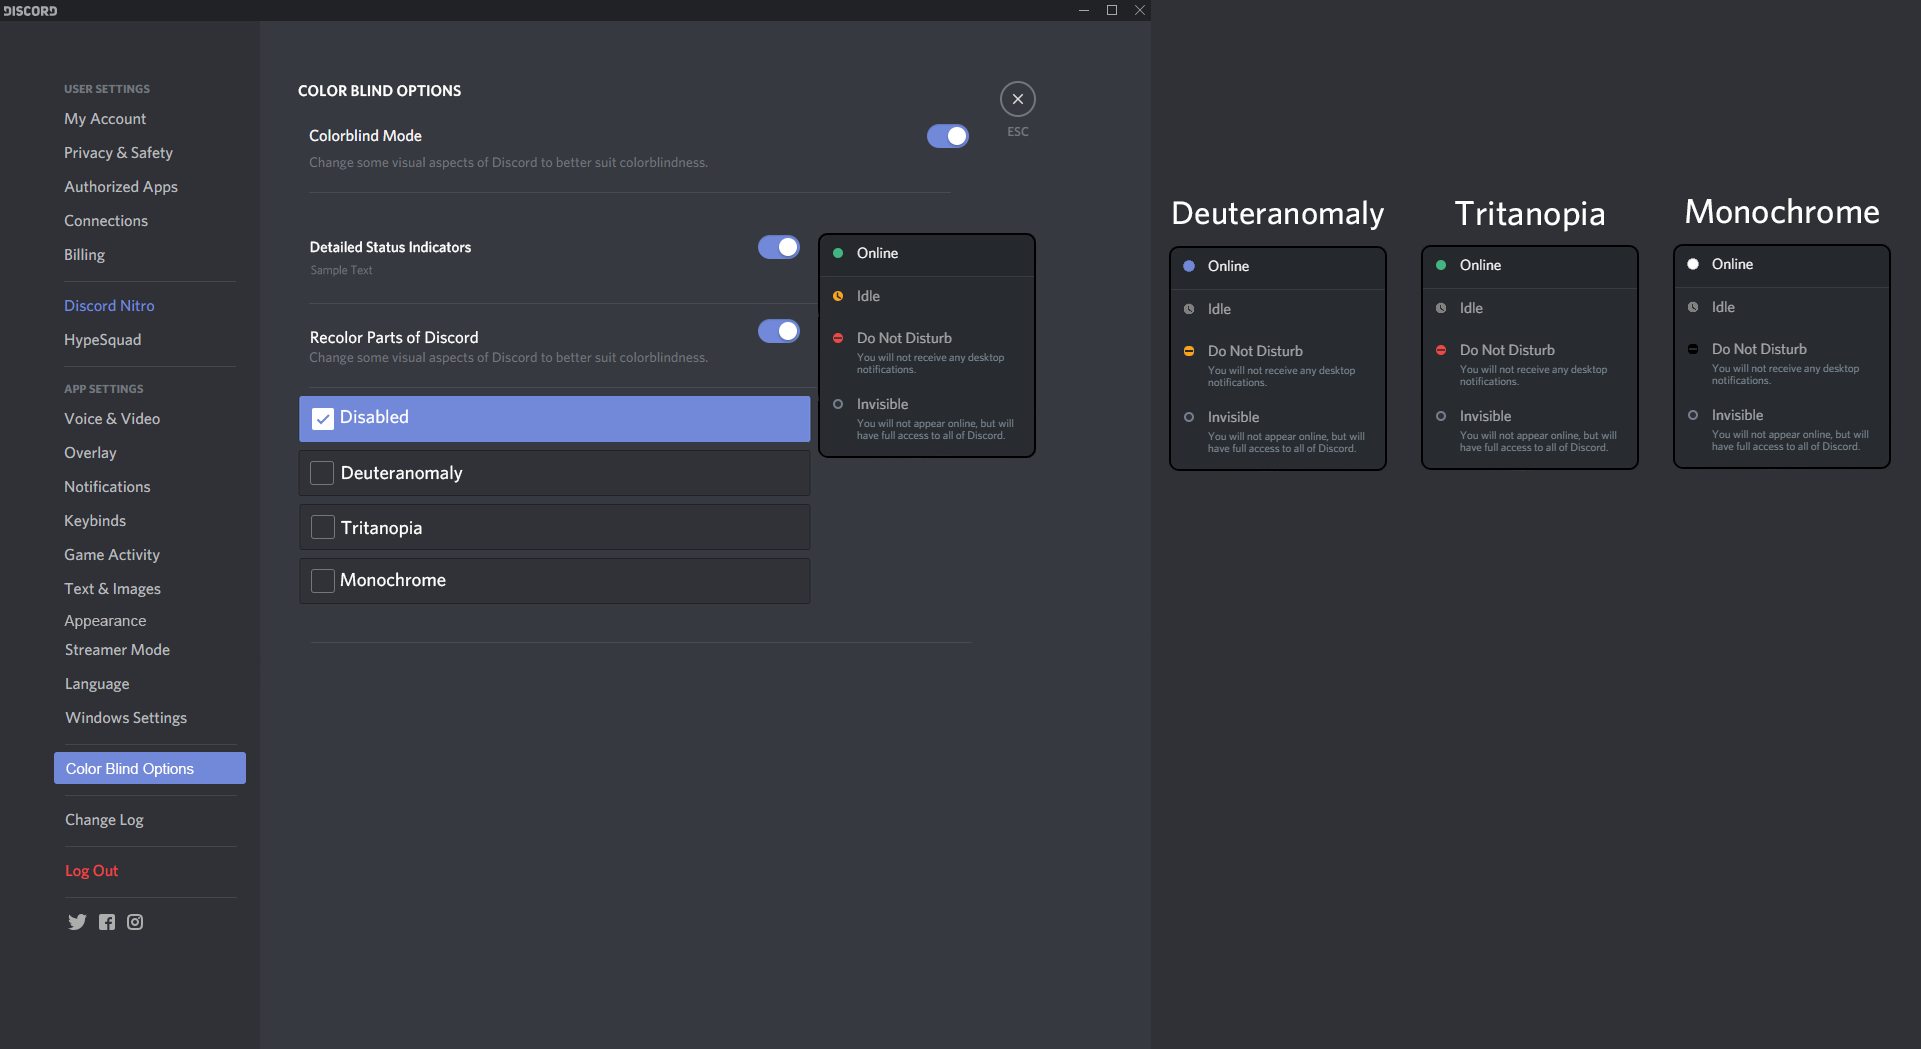Select Color Blind Options in sidebar
This screenshot has width=1921, height=1049.
[x=150, y=768]
